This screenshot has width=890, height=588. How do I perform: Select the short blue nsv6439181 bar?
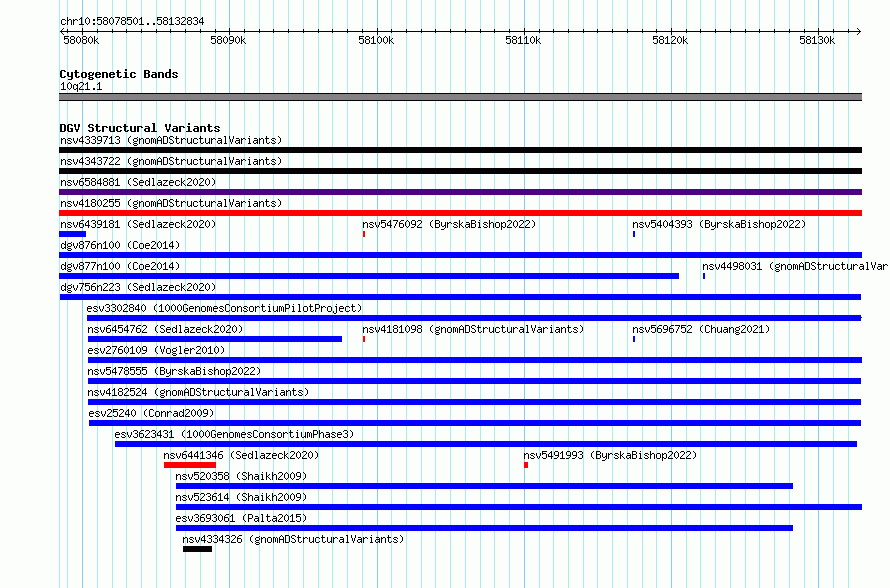[73, 234]
